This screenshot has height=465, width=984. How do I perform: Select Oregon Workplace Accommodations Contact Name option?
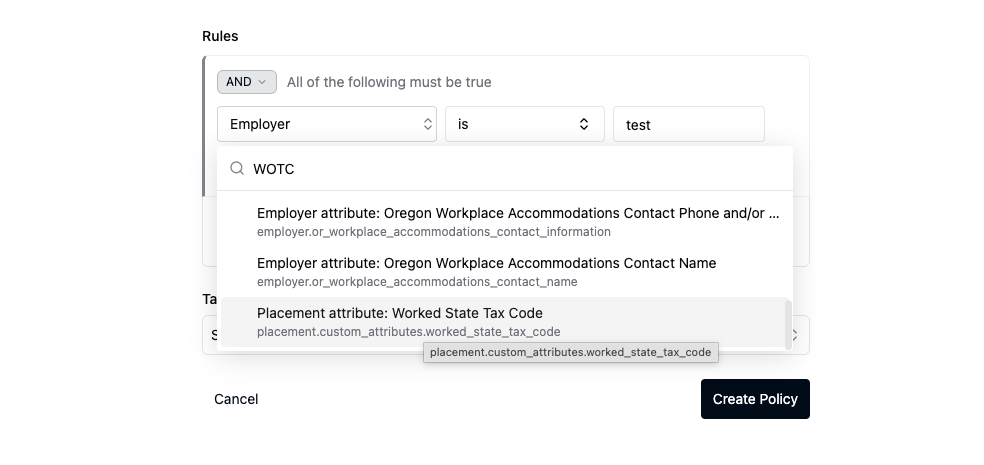[x=505, y=272]
